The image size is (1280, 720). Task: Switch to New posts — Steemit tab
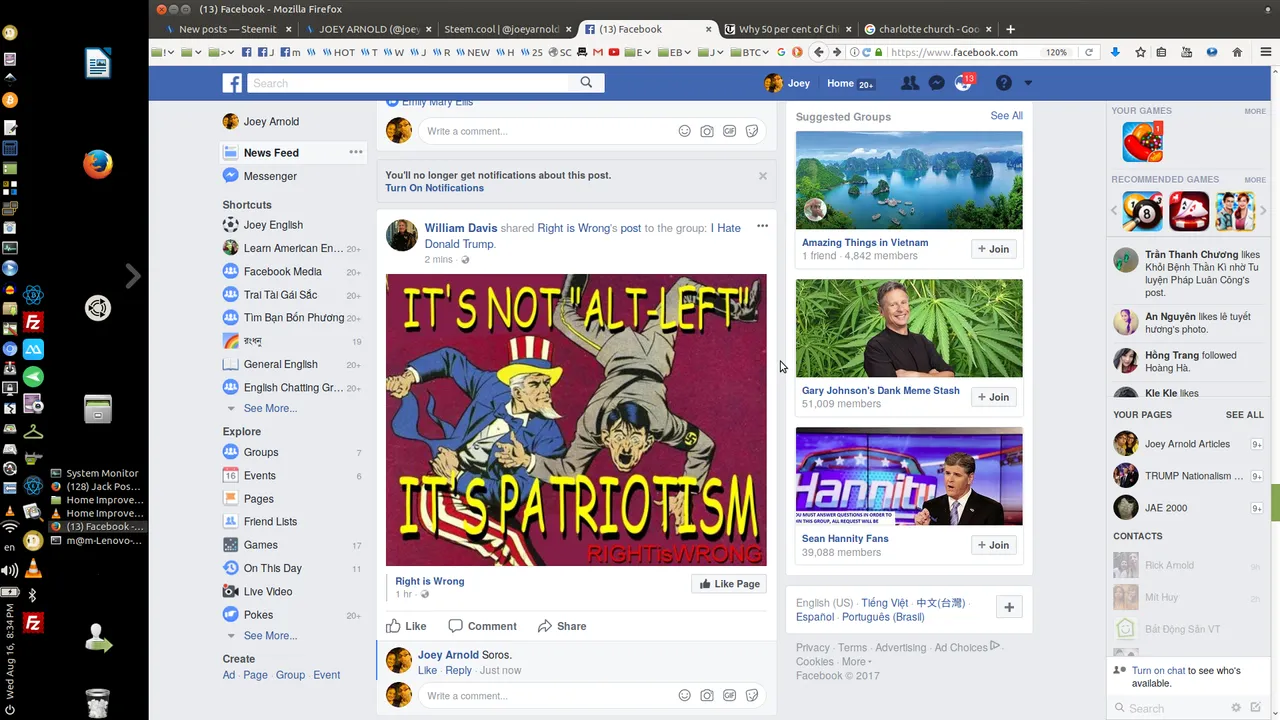point(227,29)
